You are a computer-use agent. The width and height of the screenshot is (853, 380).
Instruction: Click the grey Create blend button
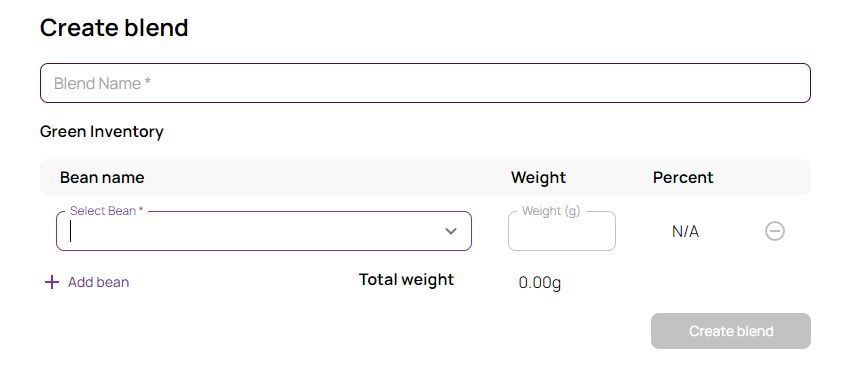coord(731,331)
